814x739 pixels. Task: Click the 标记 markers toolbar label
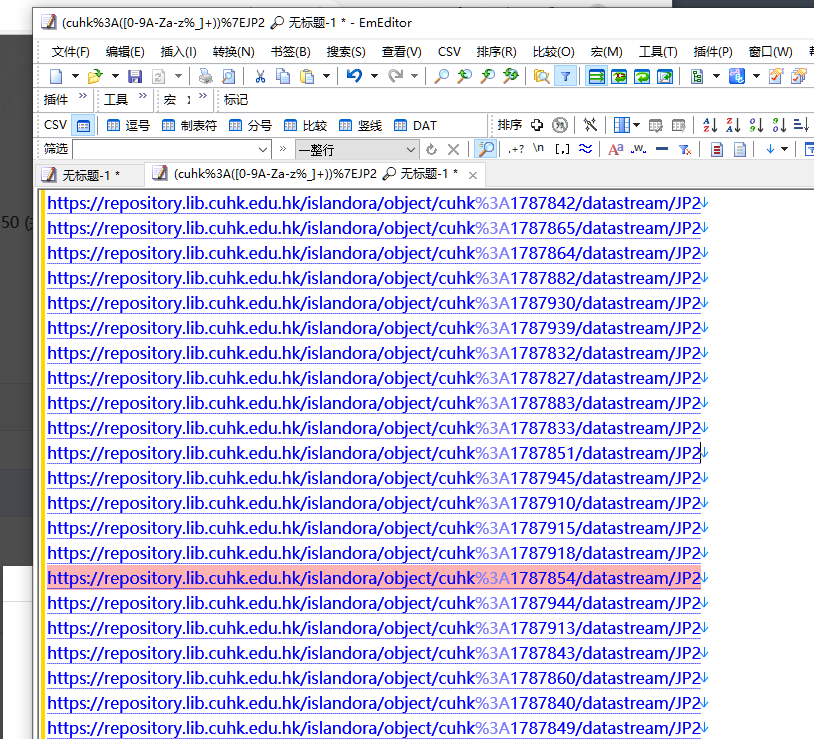(236, 100)
